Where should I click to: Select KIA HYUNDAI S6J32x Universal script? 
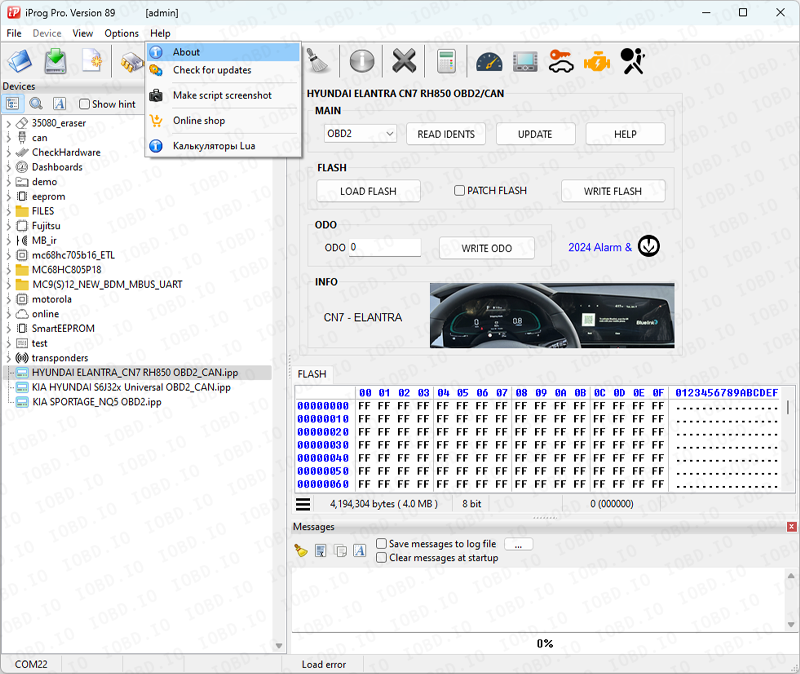pos(131,387)
